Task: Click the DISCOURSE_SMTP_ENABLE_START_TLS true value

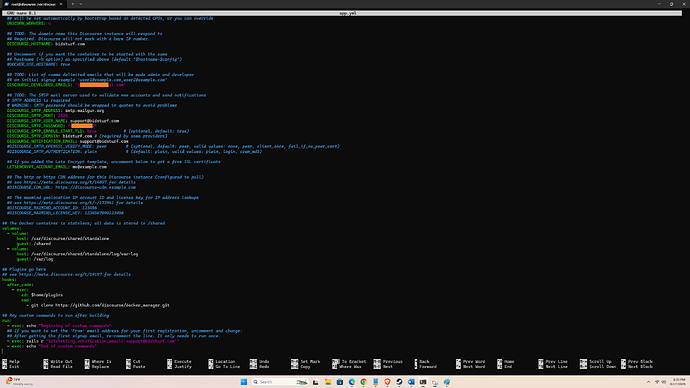Action: tap(92, 131)
